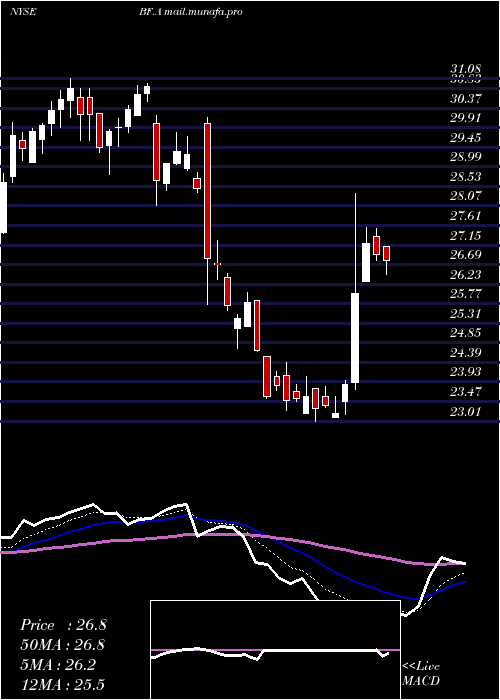Select the 24.85 price axis label
This screenshot has width=500, height=700.
pyautogui.click(x=465, y=333)
